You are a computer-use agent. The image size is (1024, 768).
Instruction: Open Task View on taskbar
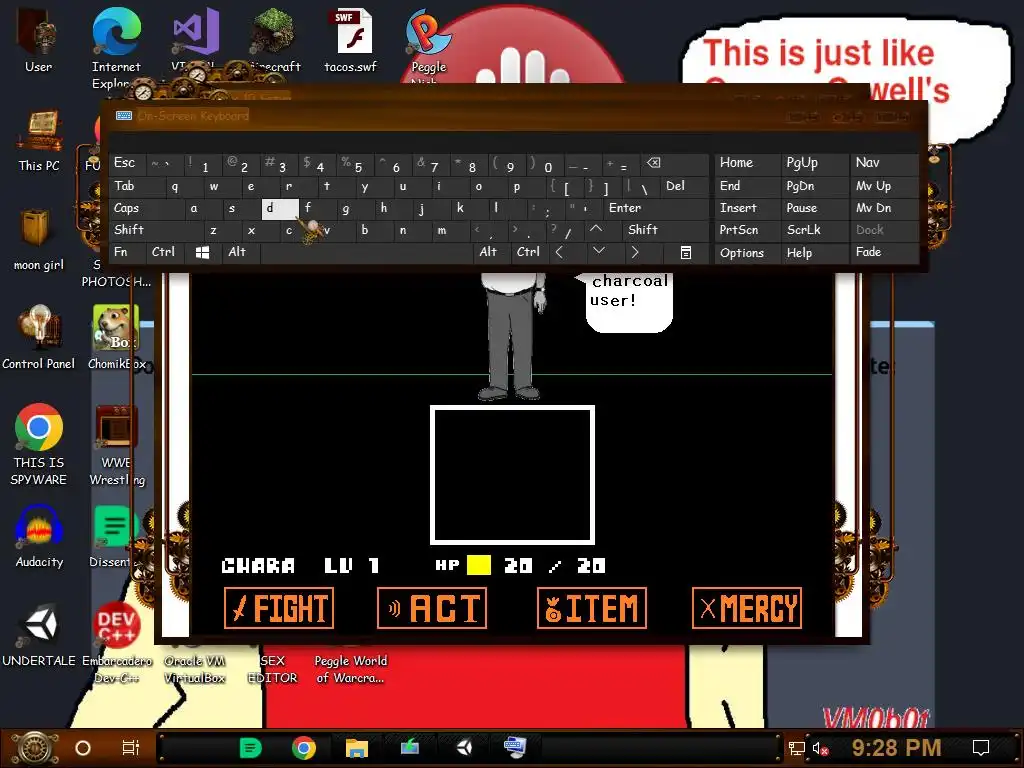[x=131, y=748]
